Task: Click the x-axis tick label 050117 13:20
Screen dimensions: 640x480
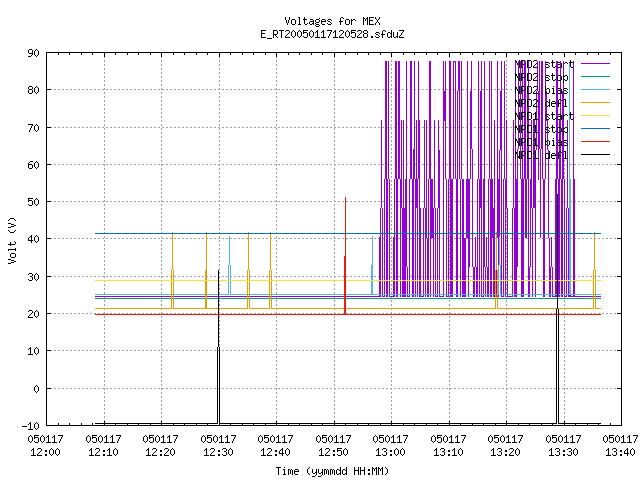Action: click(x=506, y=445)
